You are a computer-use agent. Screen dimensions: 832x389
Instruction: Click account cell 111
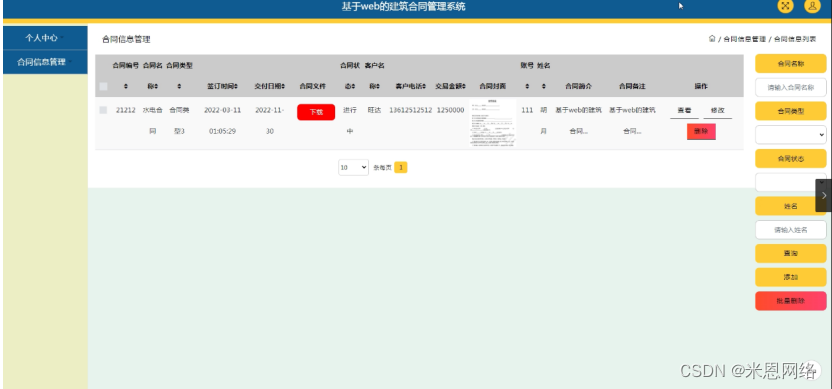(527, 110)
